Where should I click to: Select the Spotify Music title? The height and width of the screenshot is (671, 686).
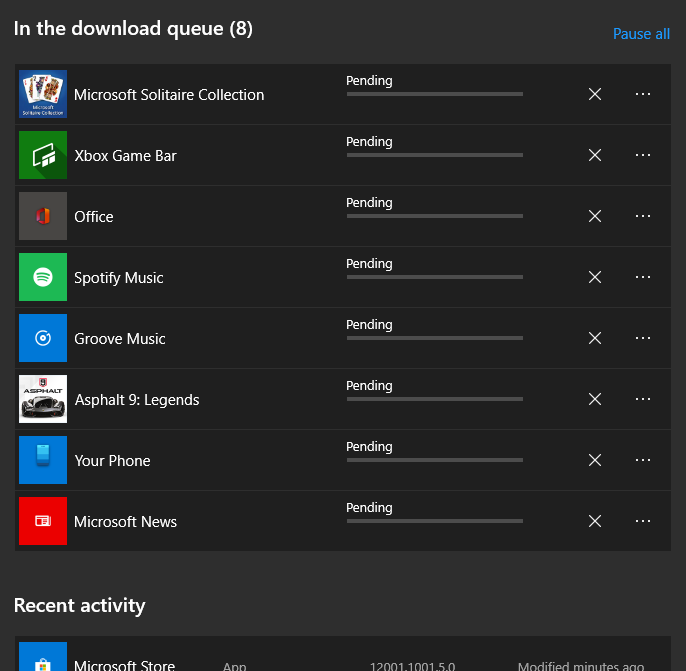[x=119, y=278]
